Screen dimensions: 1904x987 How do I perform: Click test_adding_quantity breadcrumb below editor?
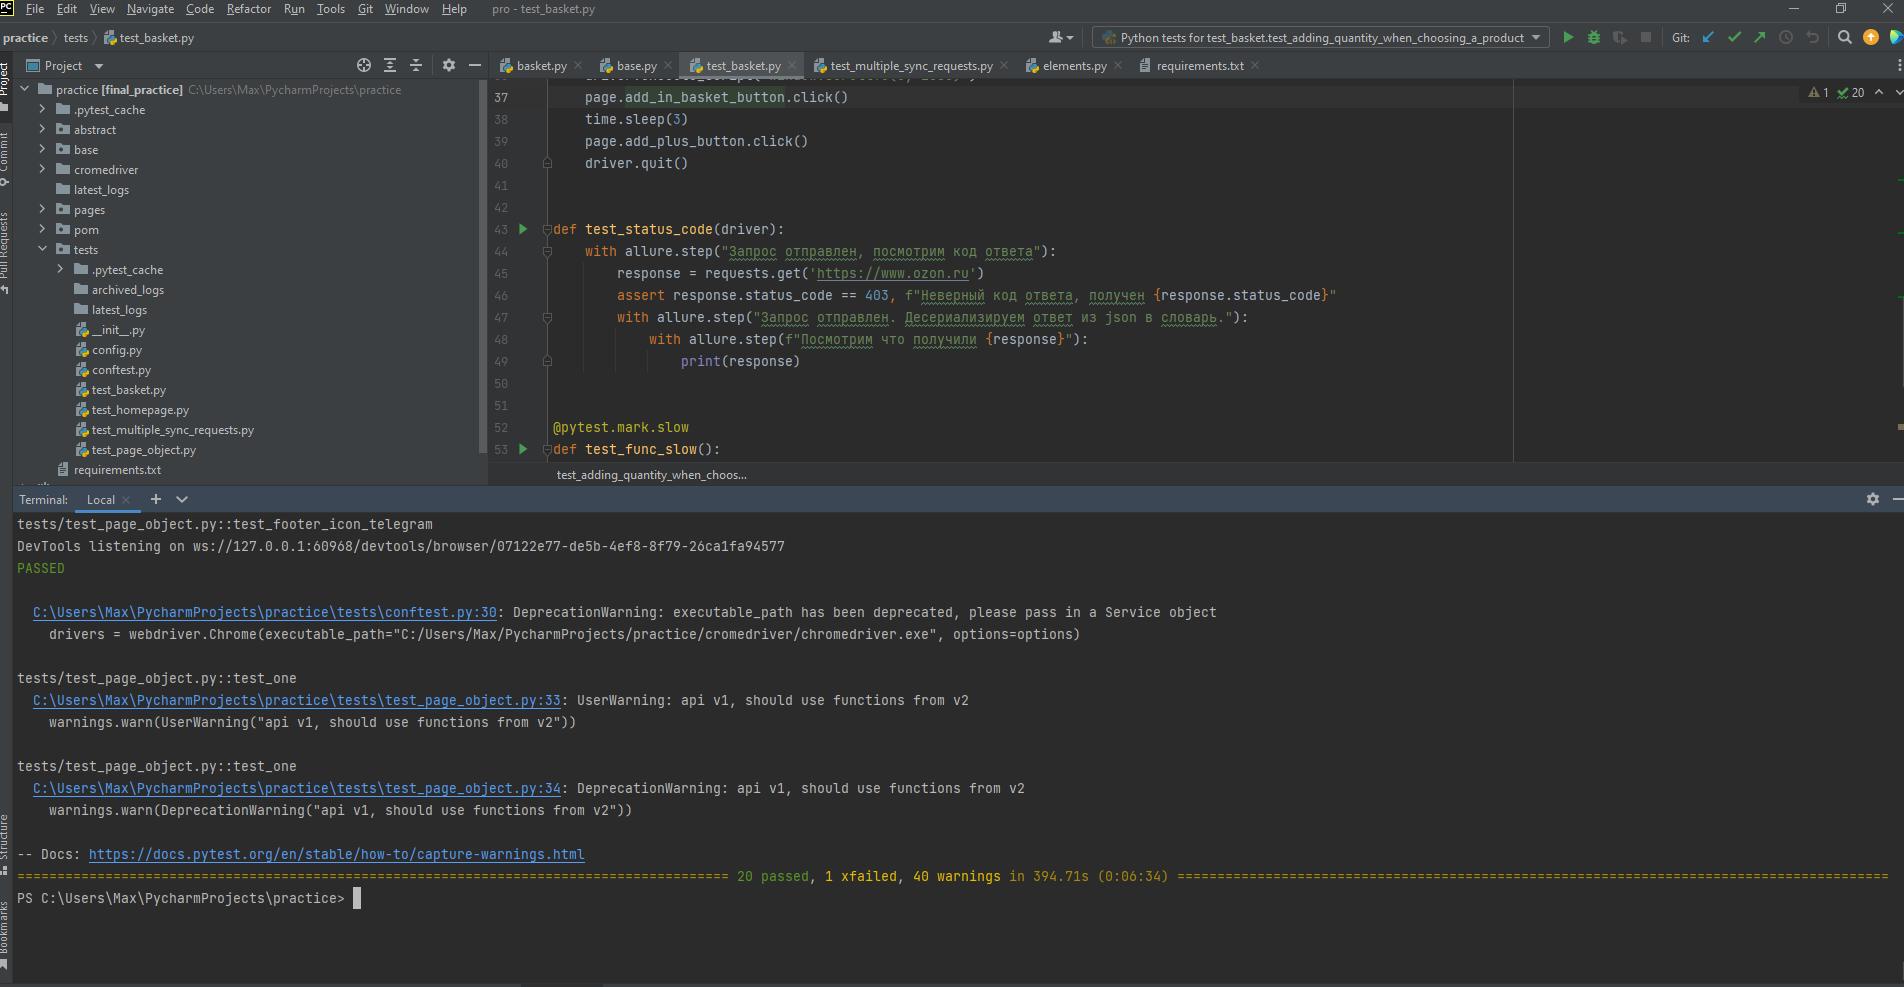click(651, 475)
